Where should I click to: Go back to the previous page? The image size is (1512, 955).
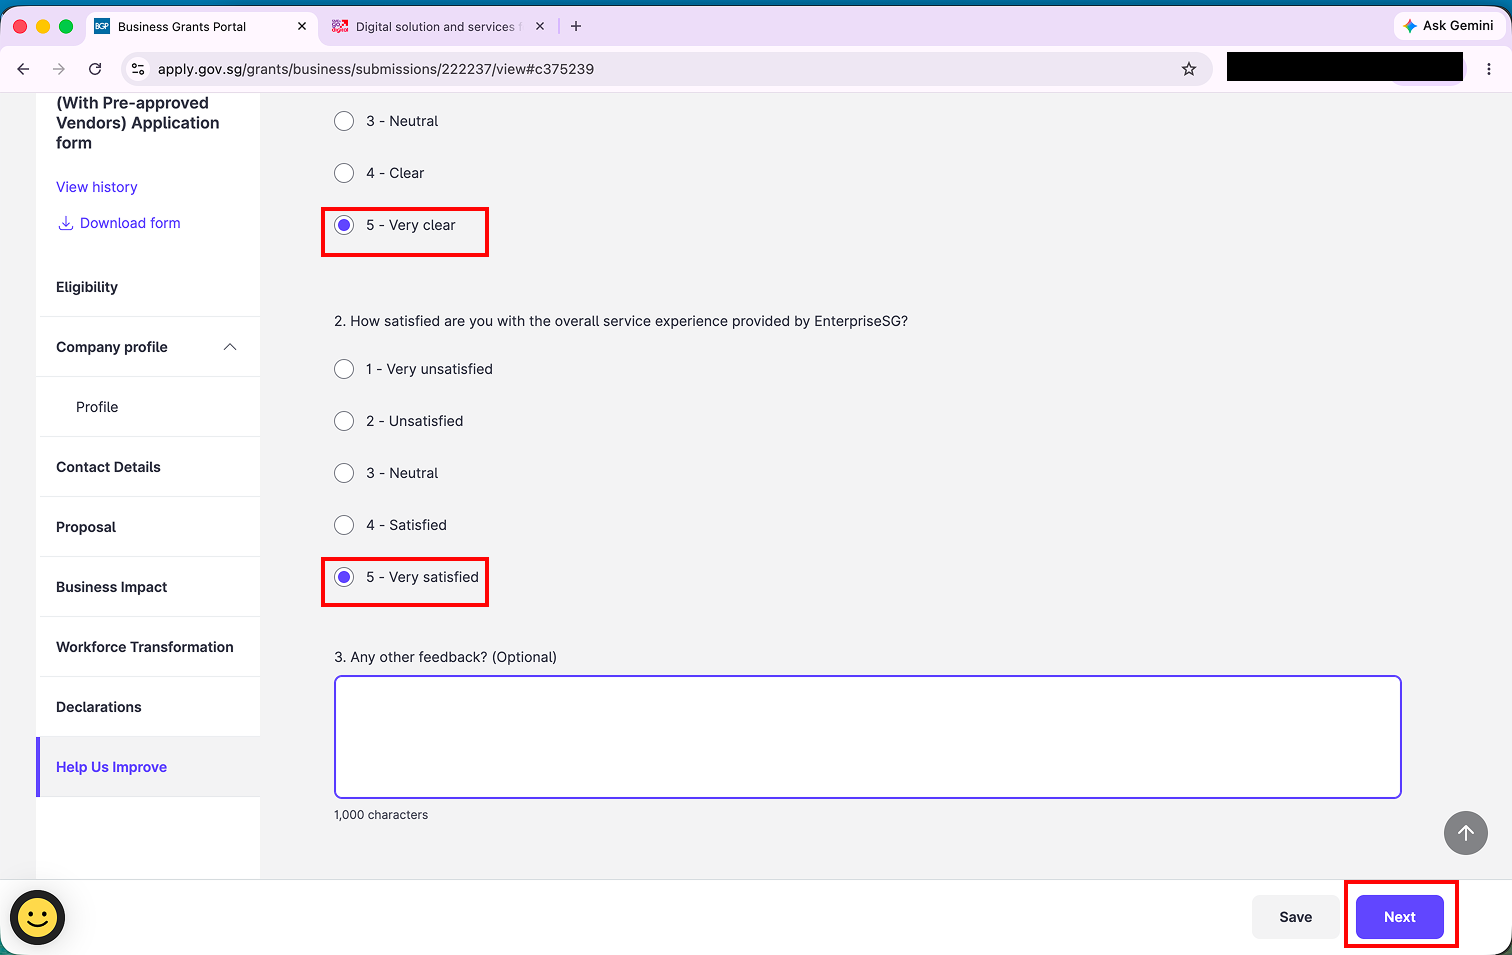point(23,69)
